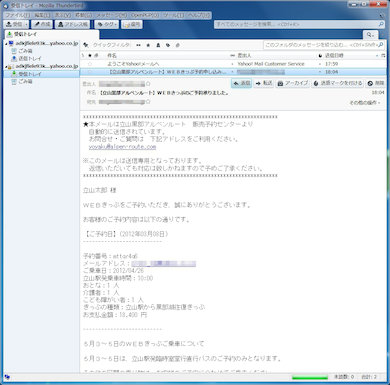Toggle the star filter in quick filter bar
This screenshot has height=385, width=390.
click(148, 45)
